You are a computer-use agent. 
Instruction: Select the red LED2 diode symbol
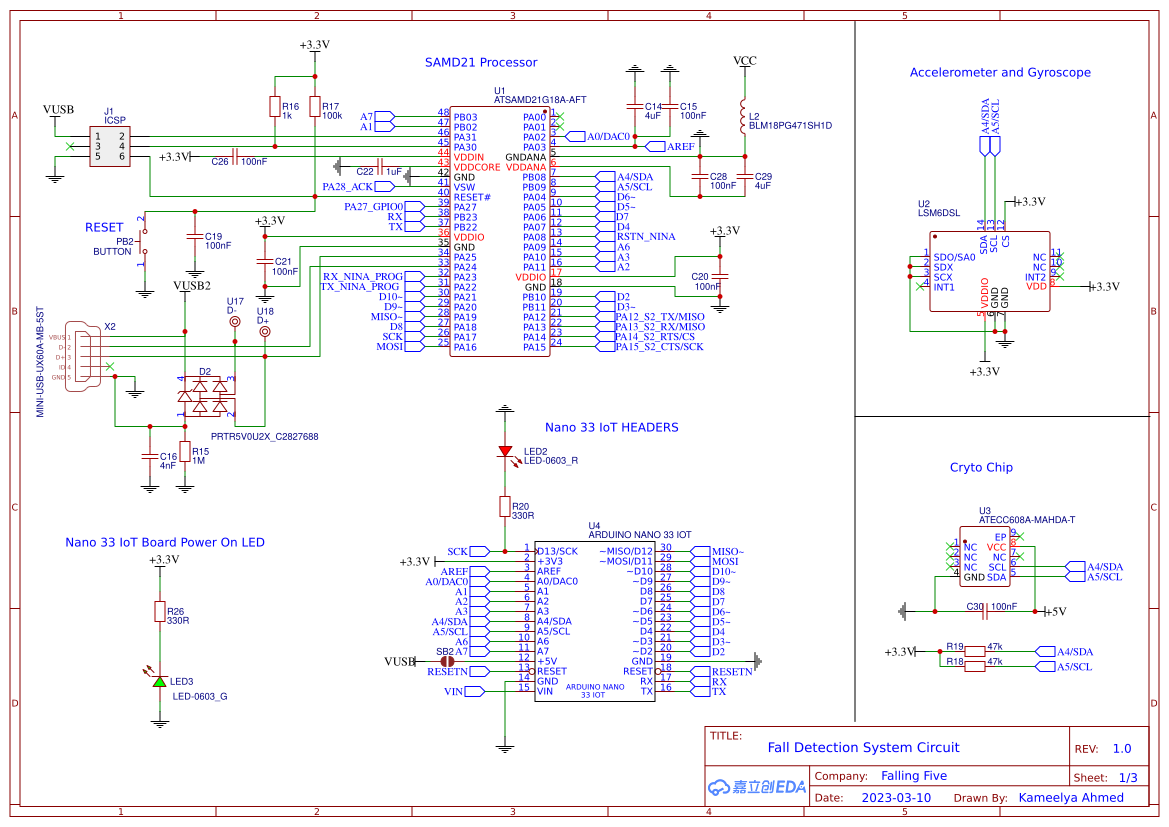(x=505, y=452)
